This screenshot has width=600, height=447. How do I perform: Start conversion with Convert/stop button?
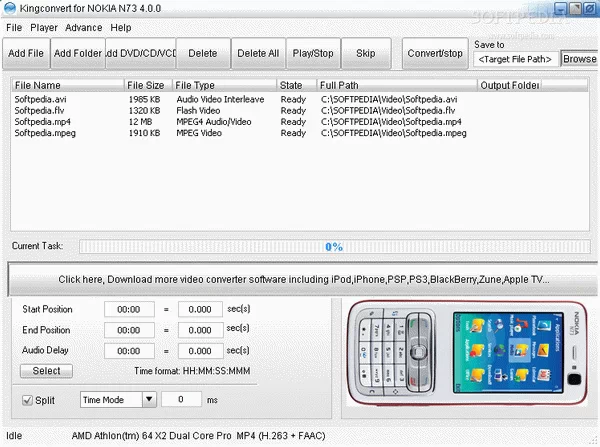pyautogui.click(x=433, y=52)
